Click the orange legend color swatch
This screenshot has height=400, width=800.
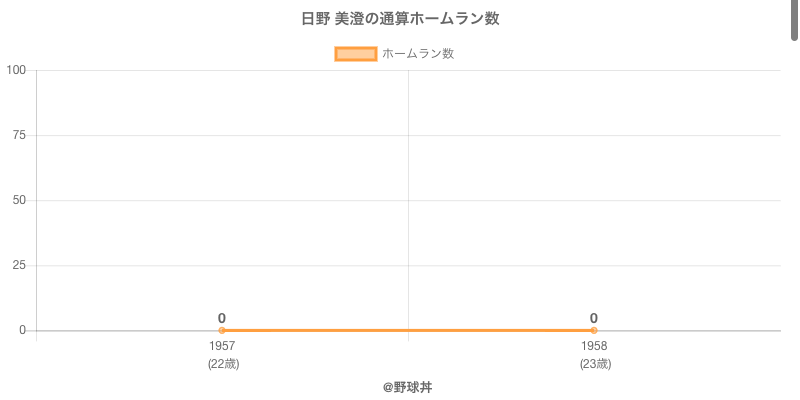(x=355, y=54)
